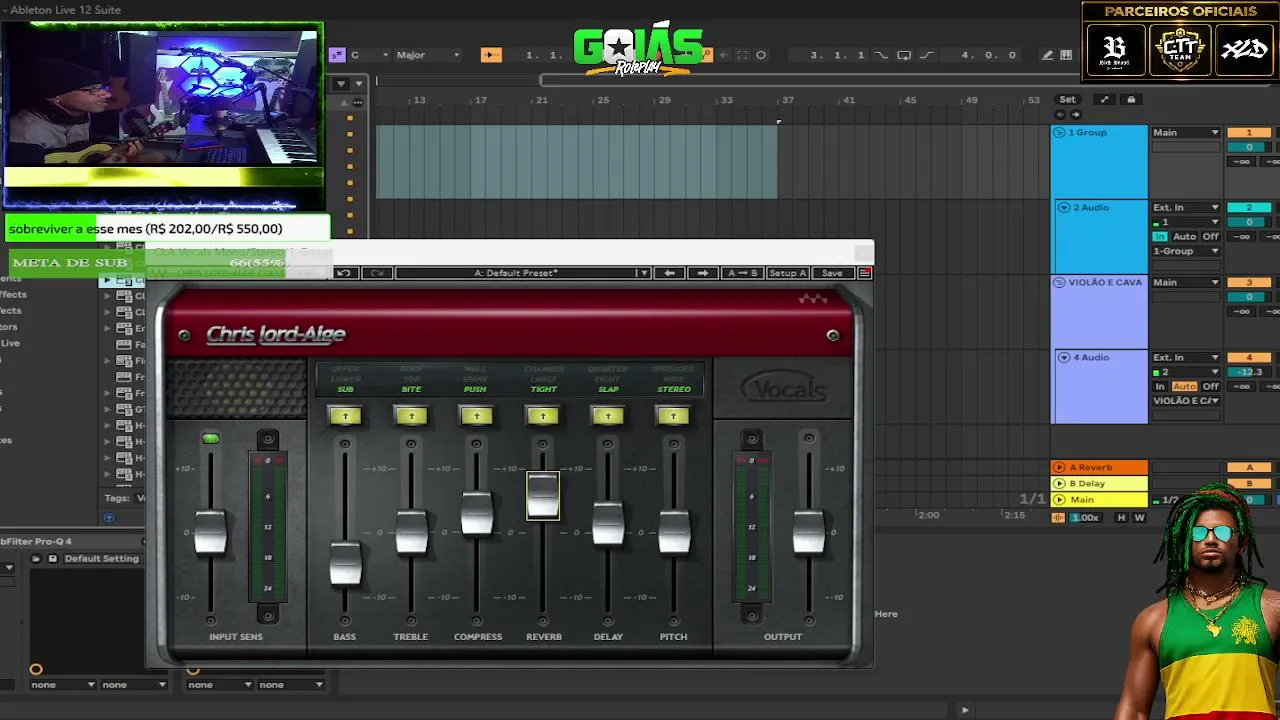Screen dimensions: 1280x720
Task: Open 4 Audio Ext. In input dropdown
Action: (x=1186, y=358)
